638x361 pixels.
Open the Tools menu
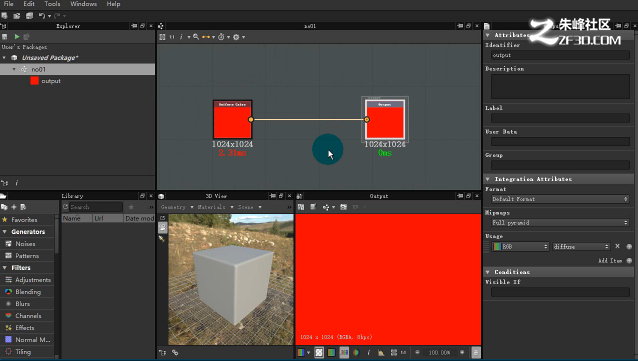pos(52,4)
